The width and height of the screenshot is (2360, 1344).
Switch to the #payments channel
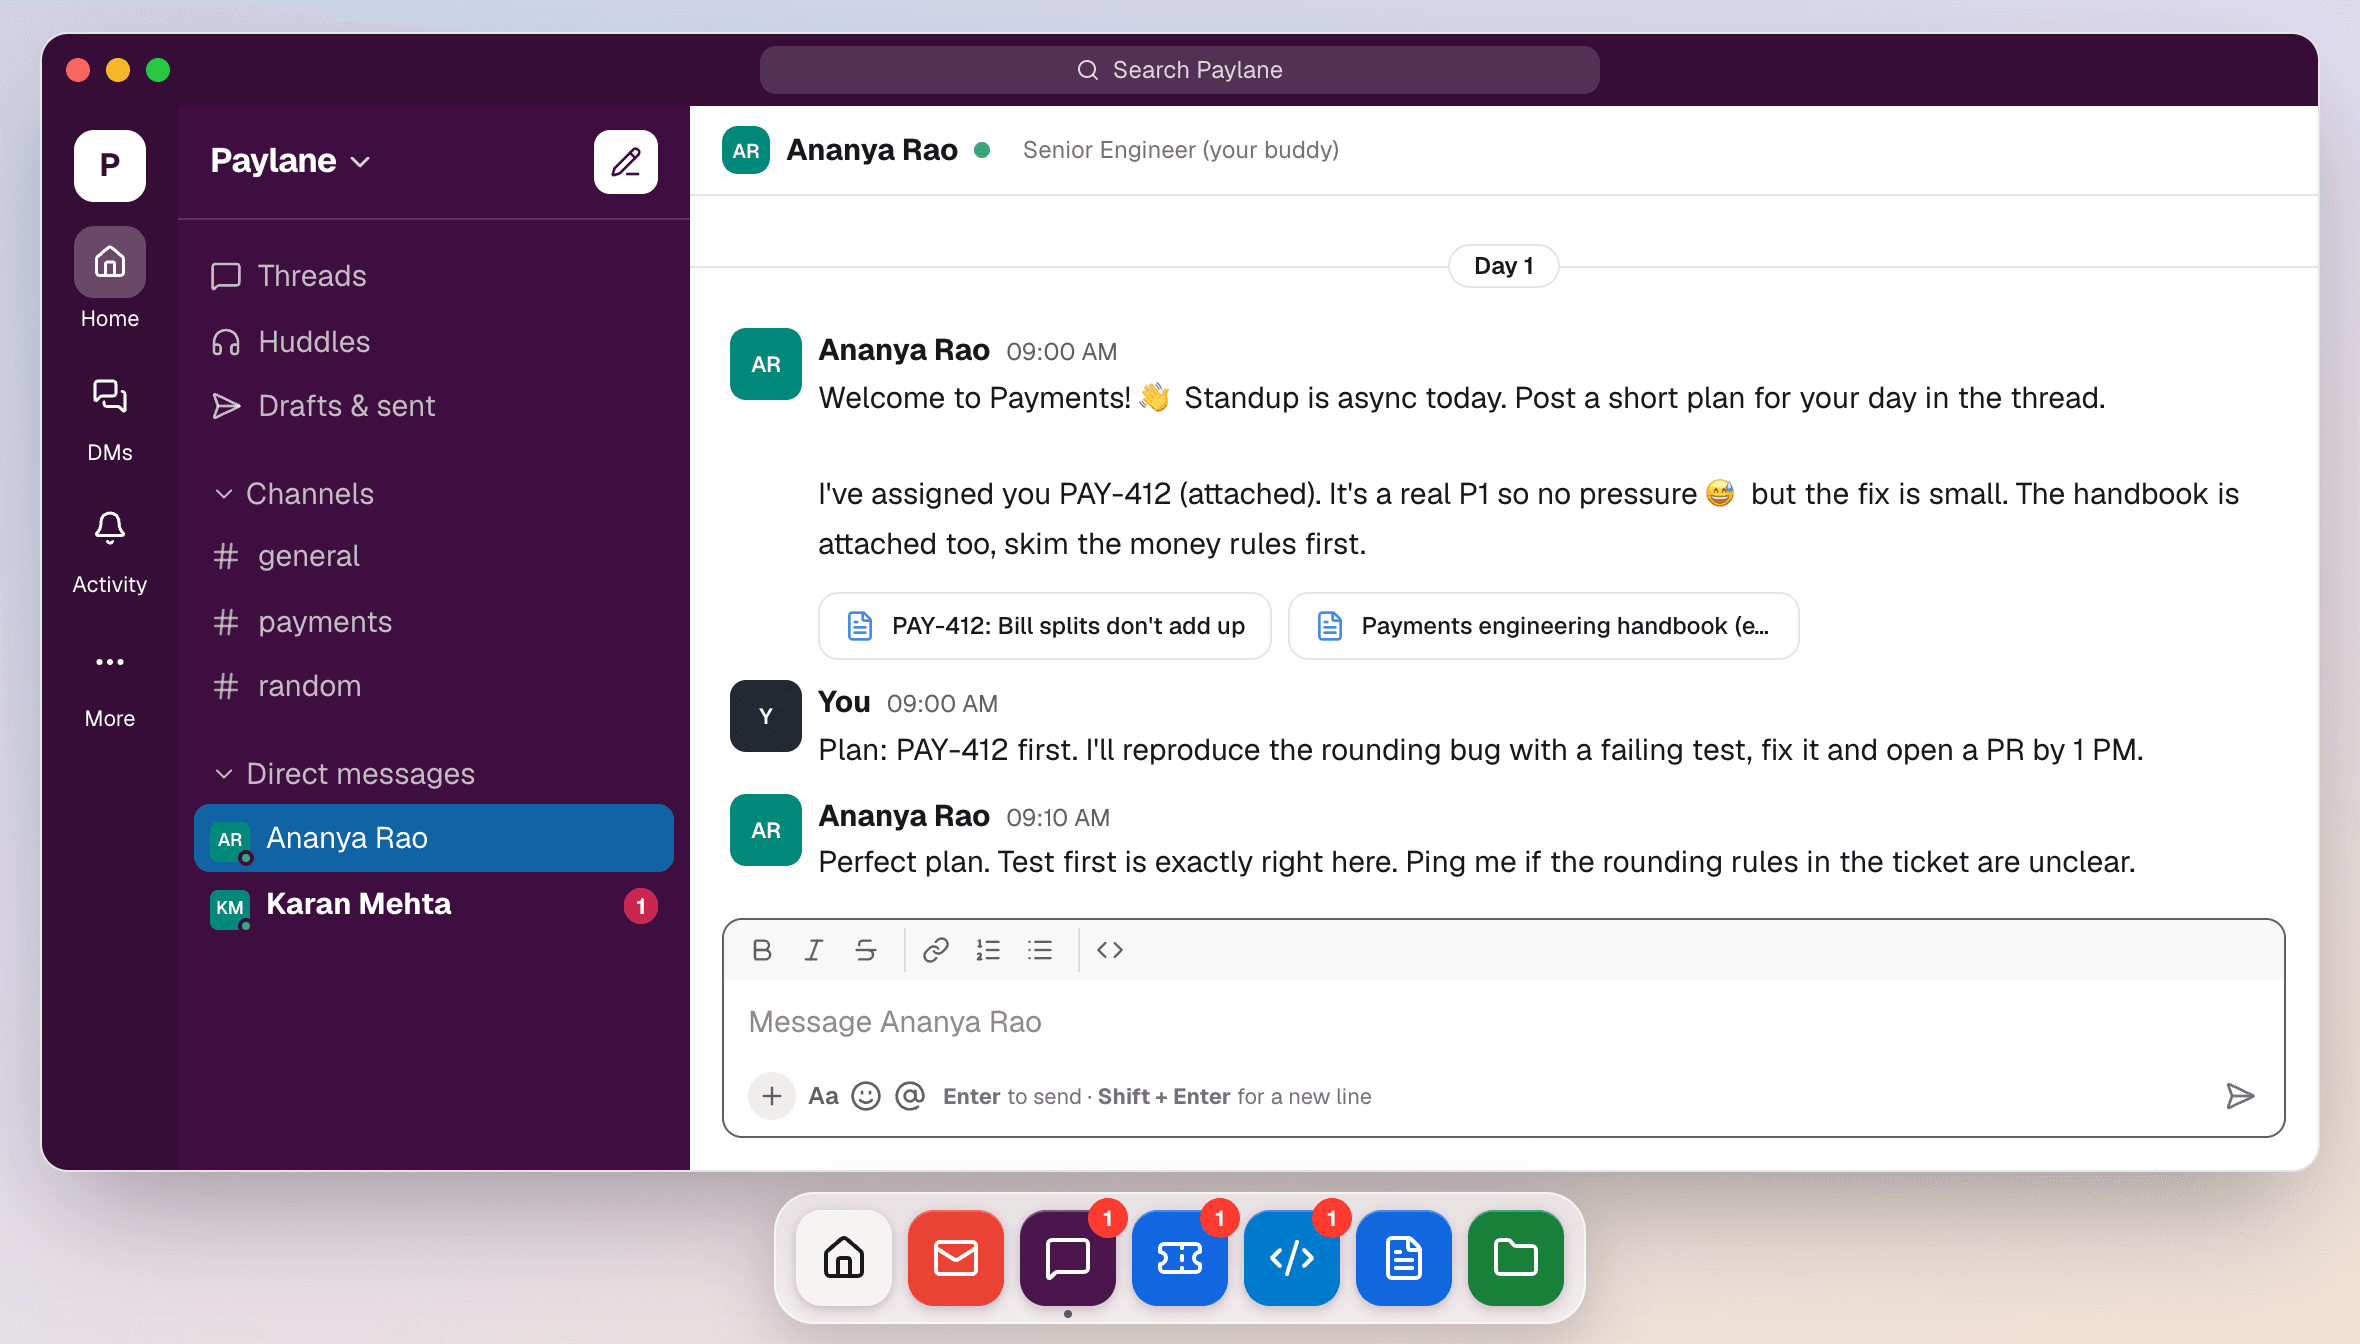(x=434, y=622)
